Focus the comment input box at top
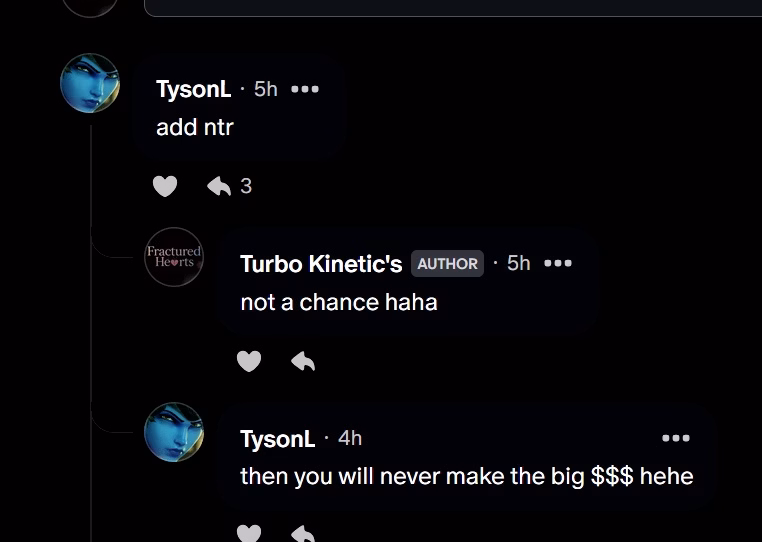Viewport: 762px width, 542px height. (x=453, y=8)
